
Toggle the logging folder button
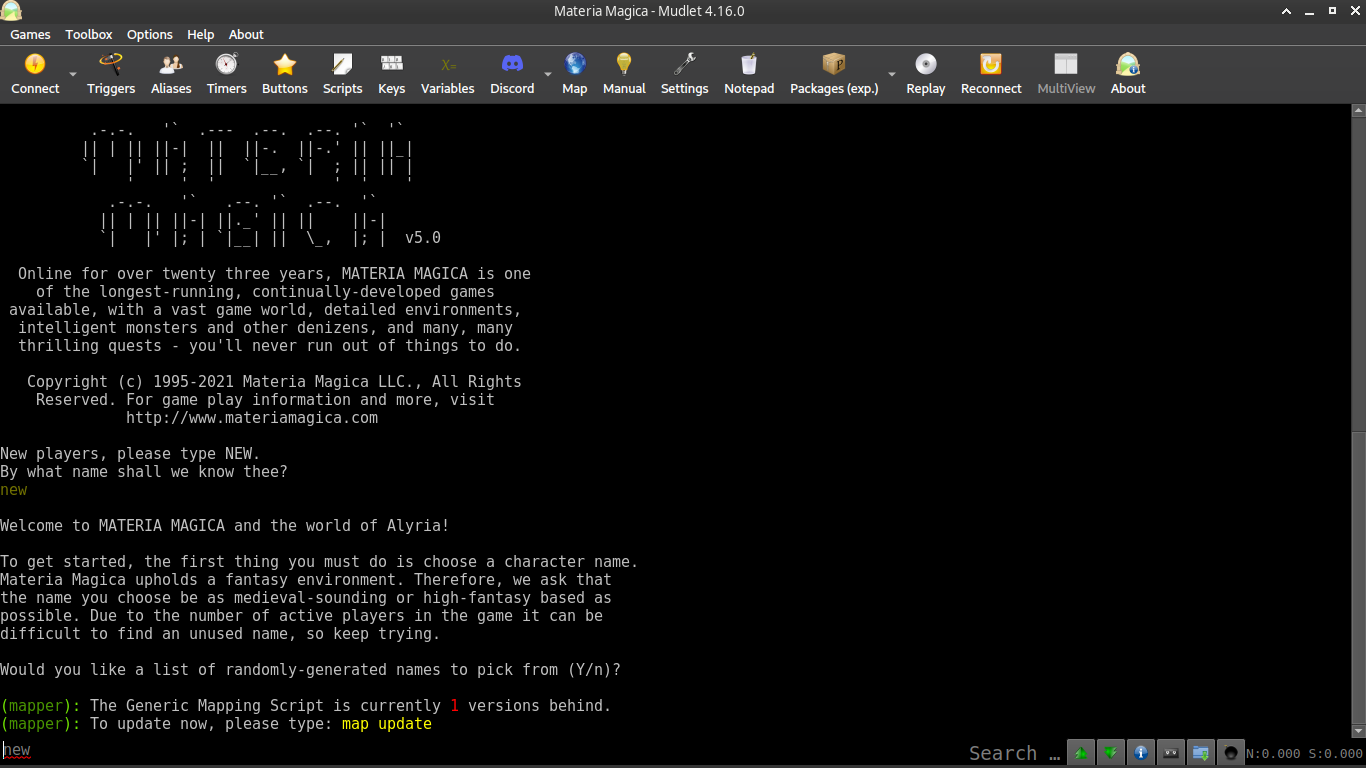(x=1201, y=753)
